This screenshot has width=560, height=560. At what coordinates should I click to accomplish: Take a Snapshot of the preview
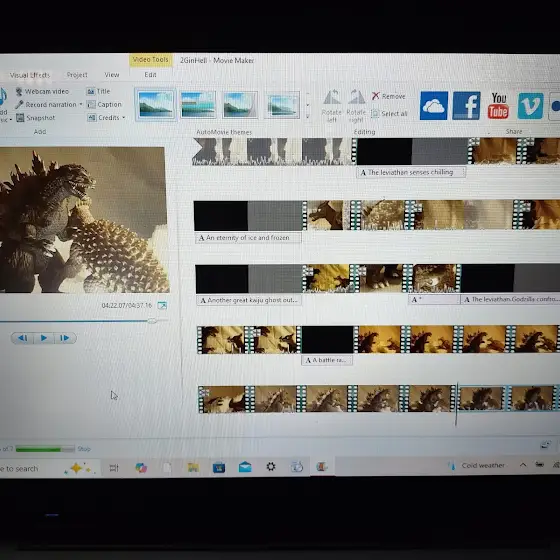(x=35, y=118)
